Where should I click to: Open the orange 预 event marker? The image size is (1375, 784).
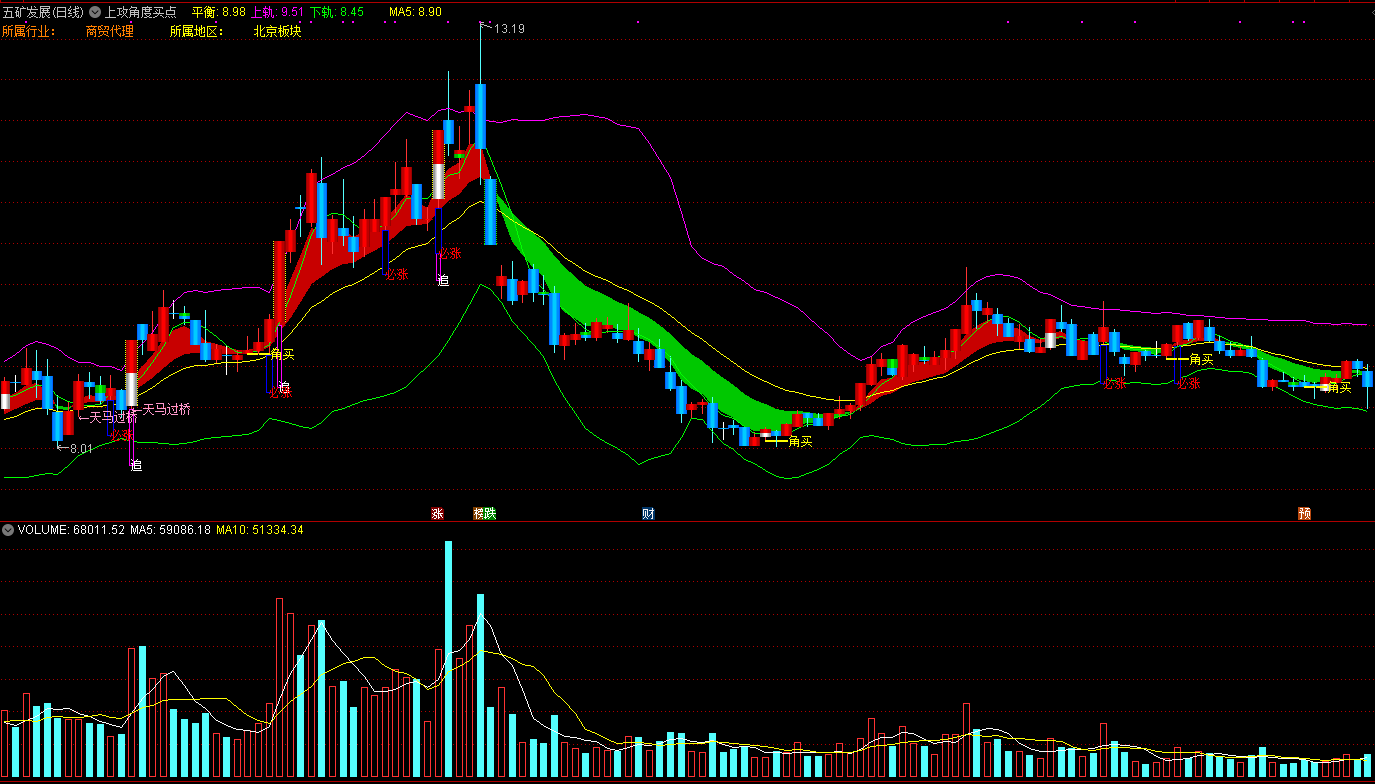tap(1304, 514)
